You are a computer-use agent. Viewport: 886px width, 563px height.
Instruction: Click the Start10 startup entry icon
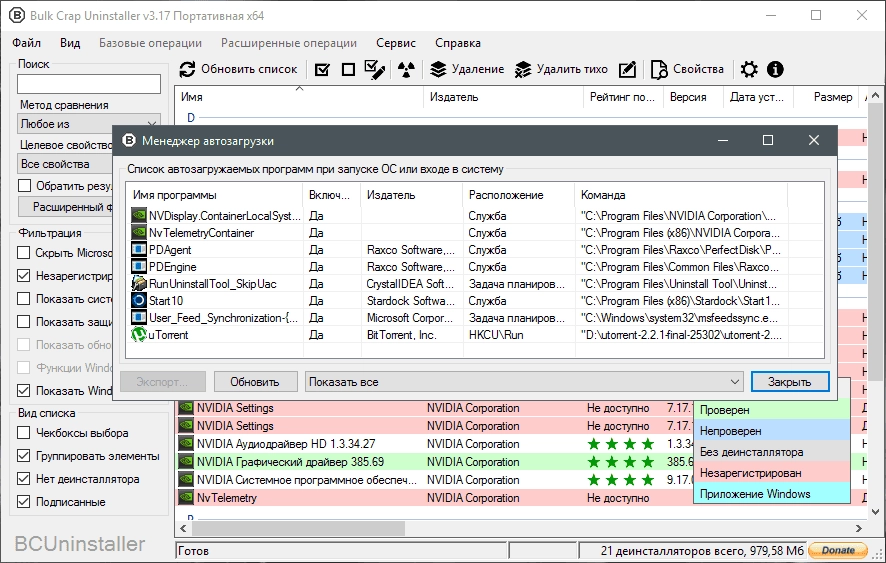[138, 301]
